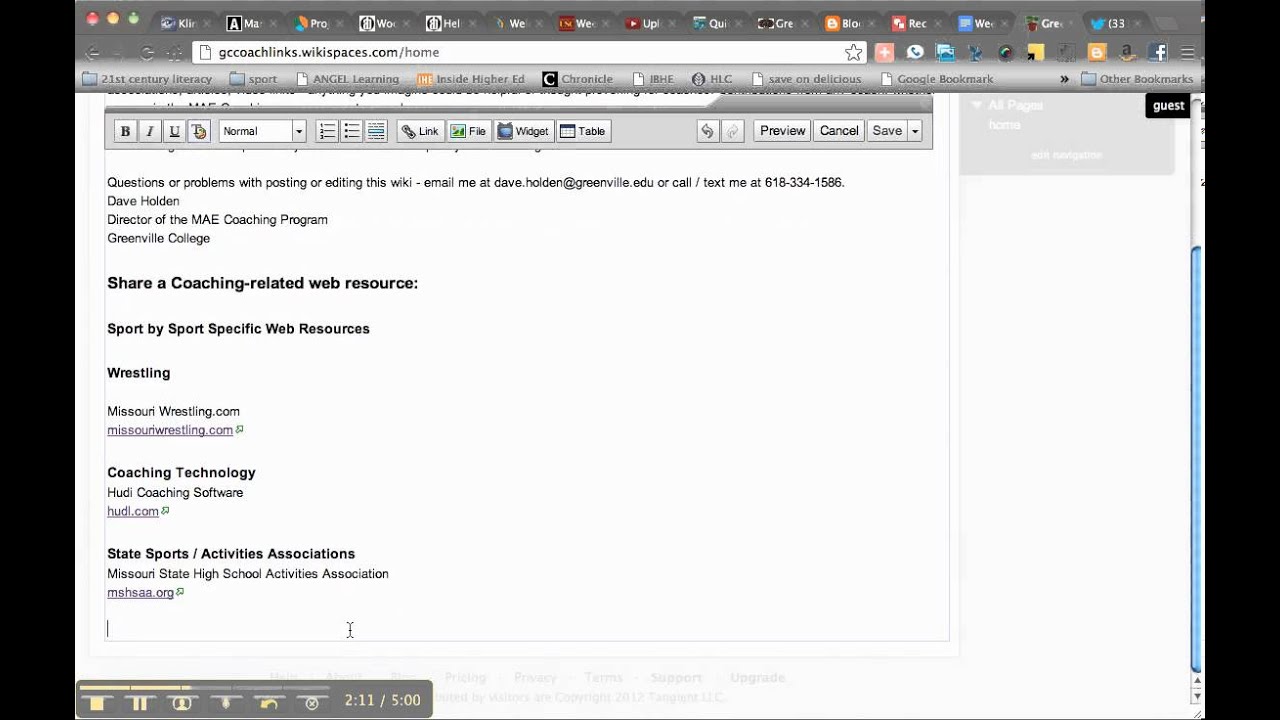Follow the mshsaa.org link

140,593
